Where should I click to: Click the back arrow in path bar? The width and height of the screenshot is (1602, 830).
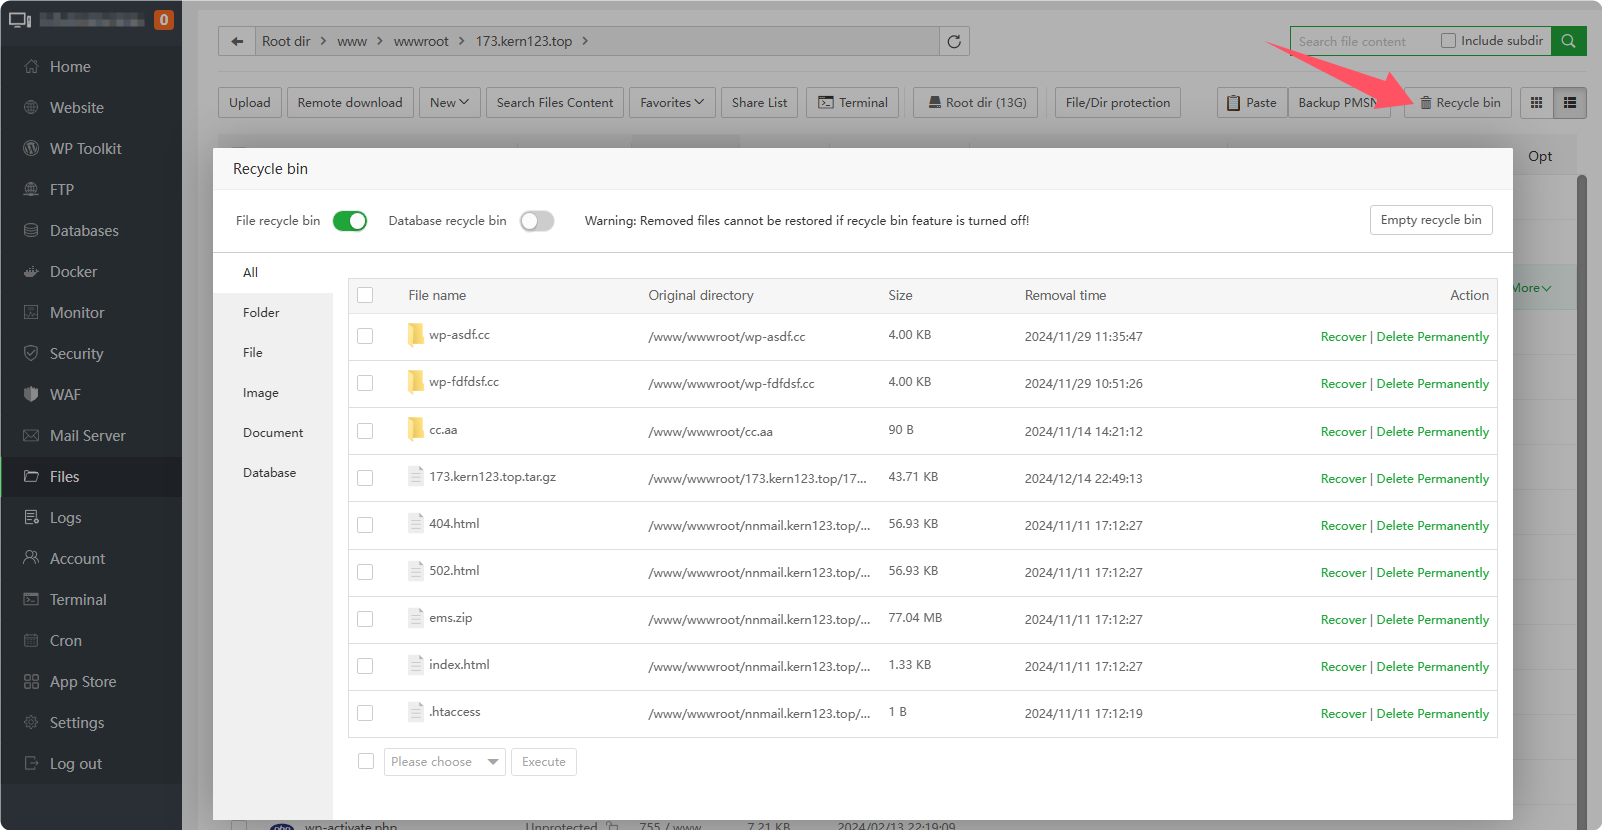coord(237,41)
